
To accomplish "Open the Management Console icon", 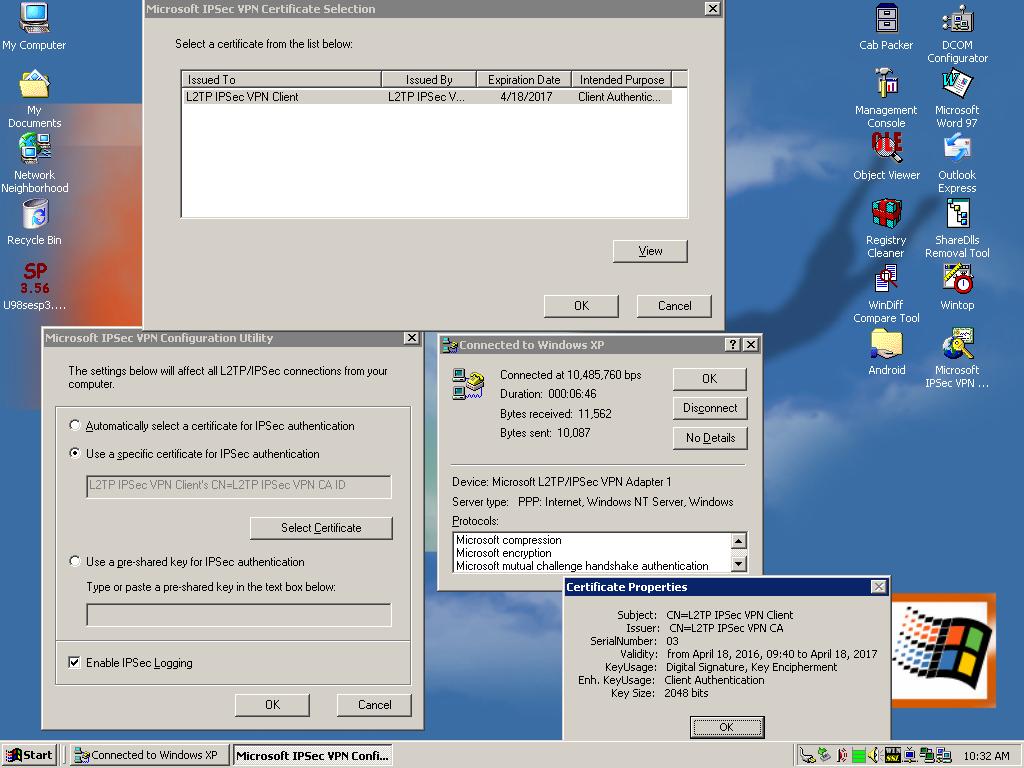I will coord(885,85).
